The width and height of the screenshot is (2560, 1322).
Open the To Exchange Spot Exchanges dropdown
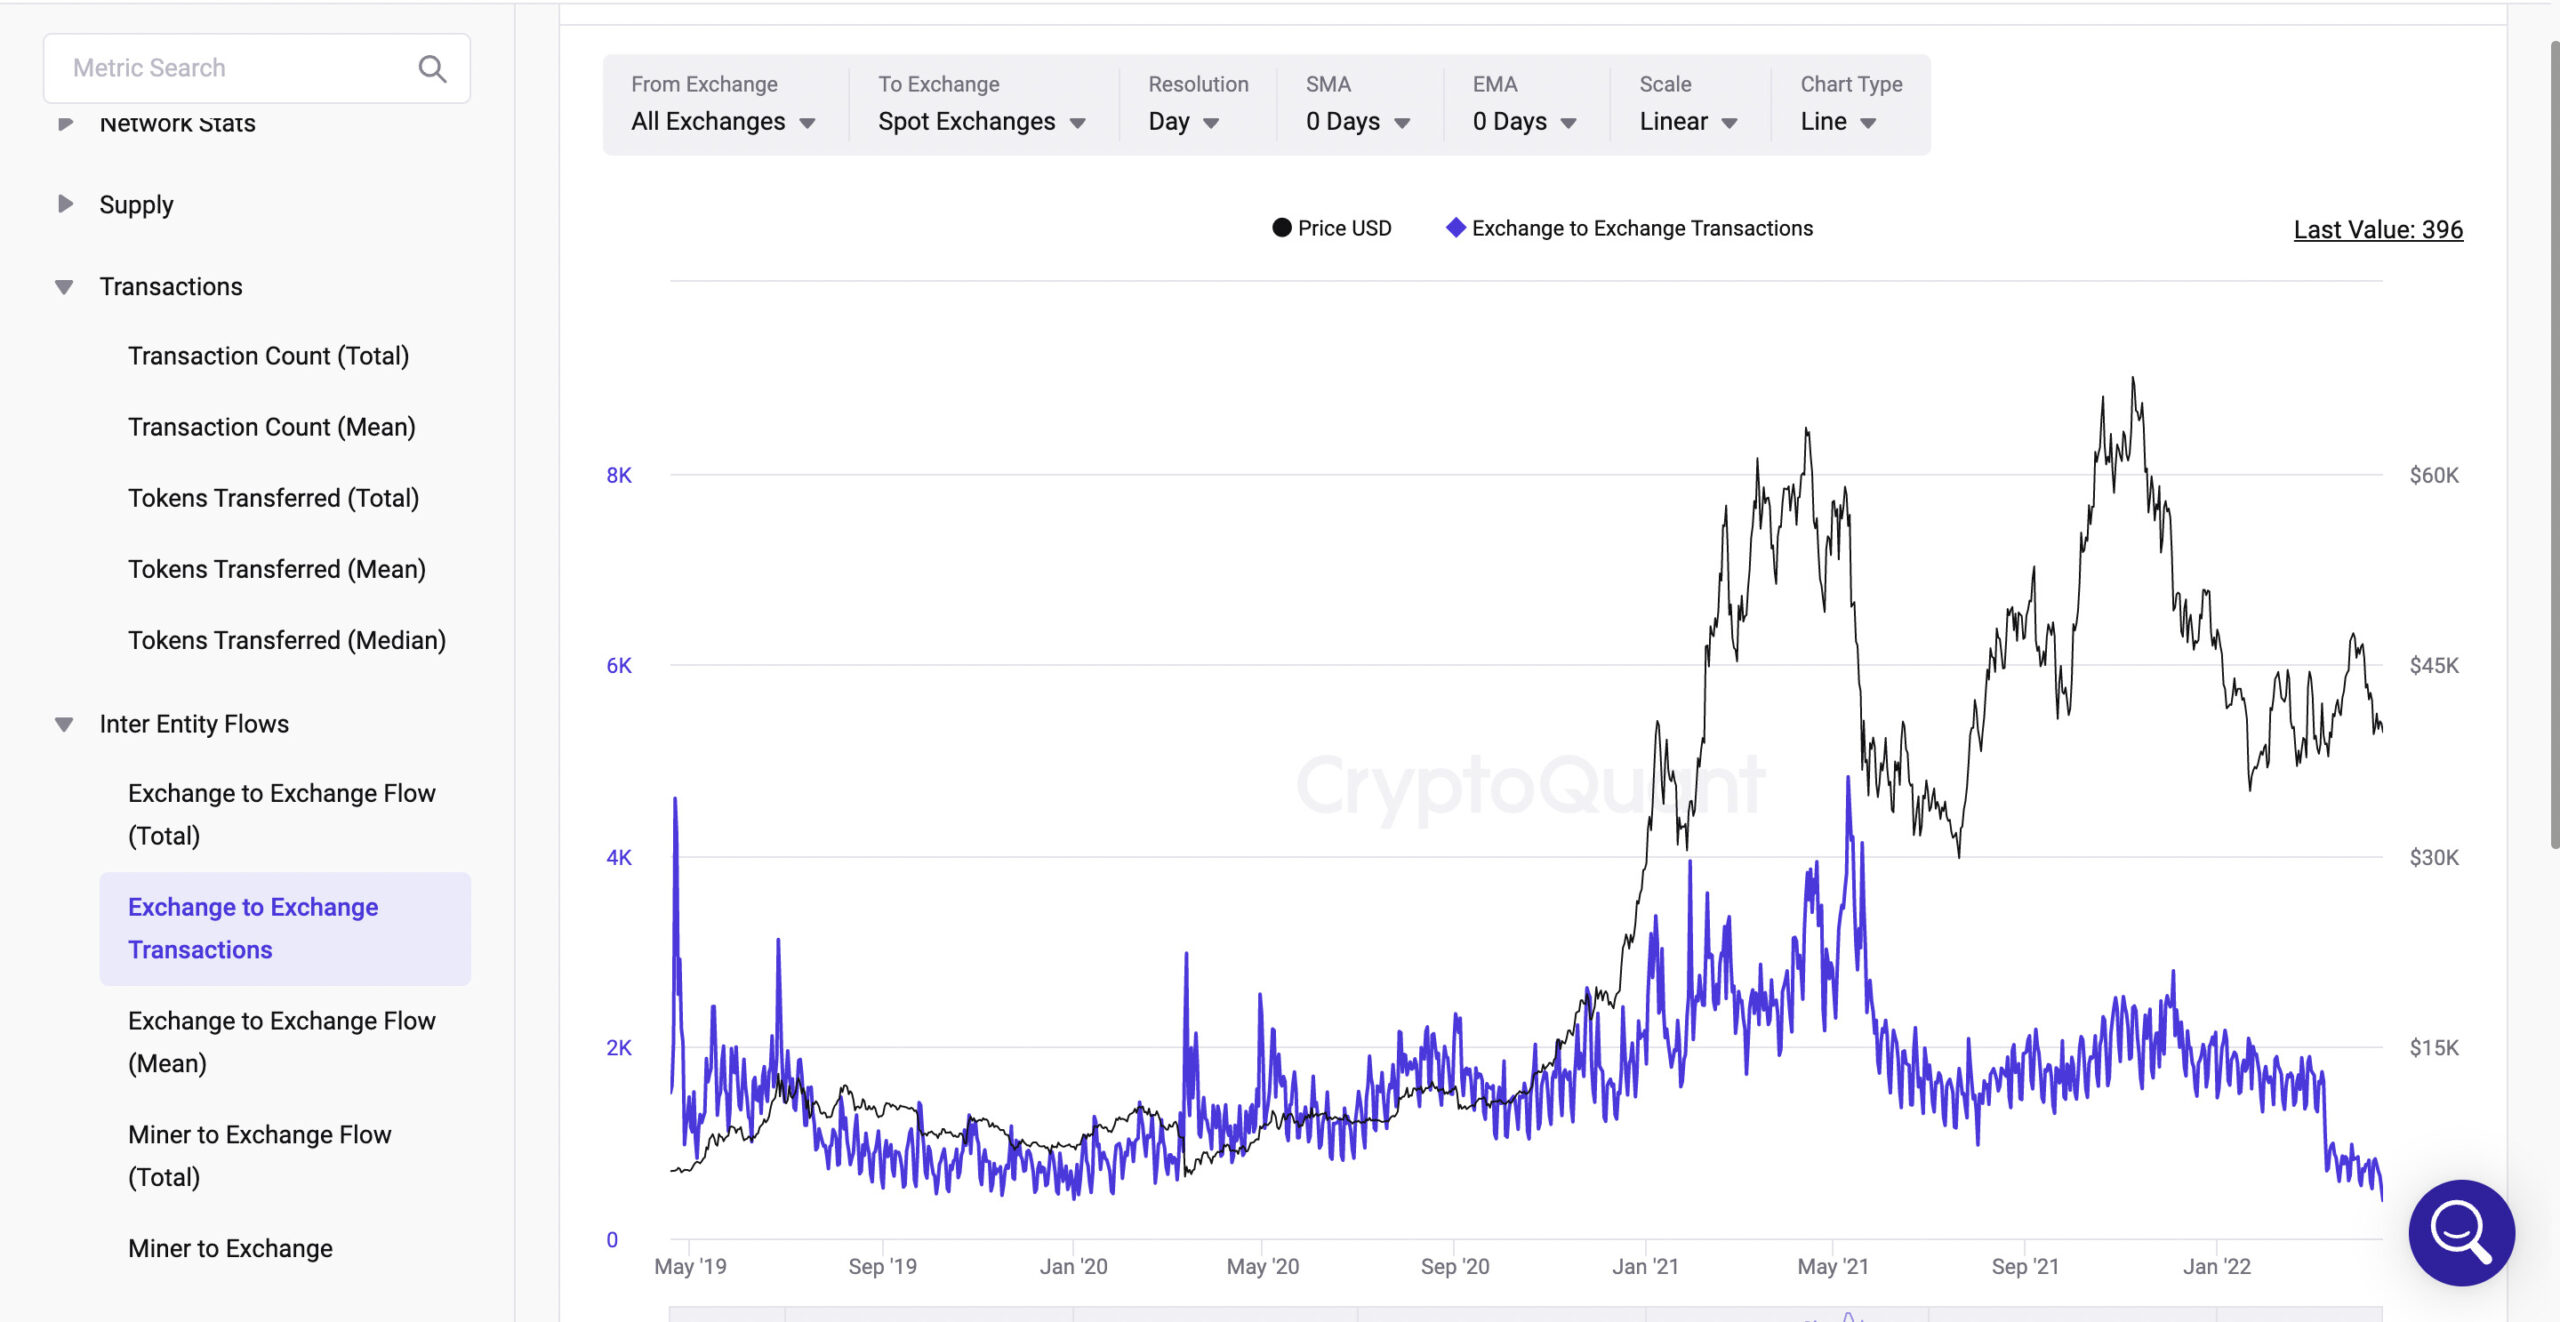[982, 121]
